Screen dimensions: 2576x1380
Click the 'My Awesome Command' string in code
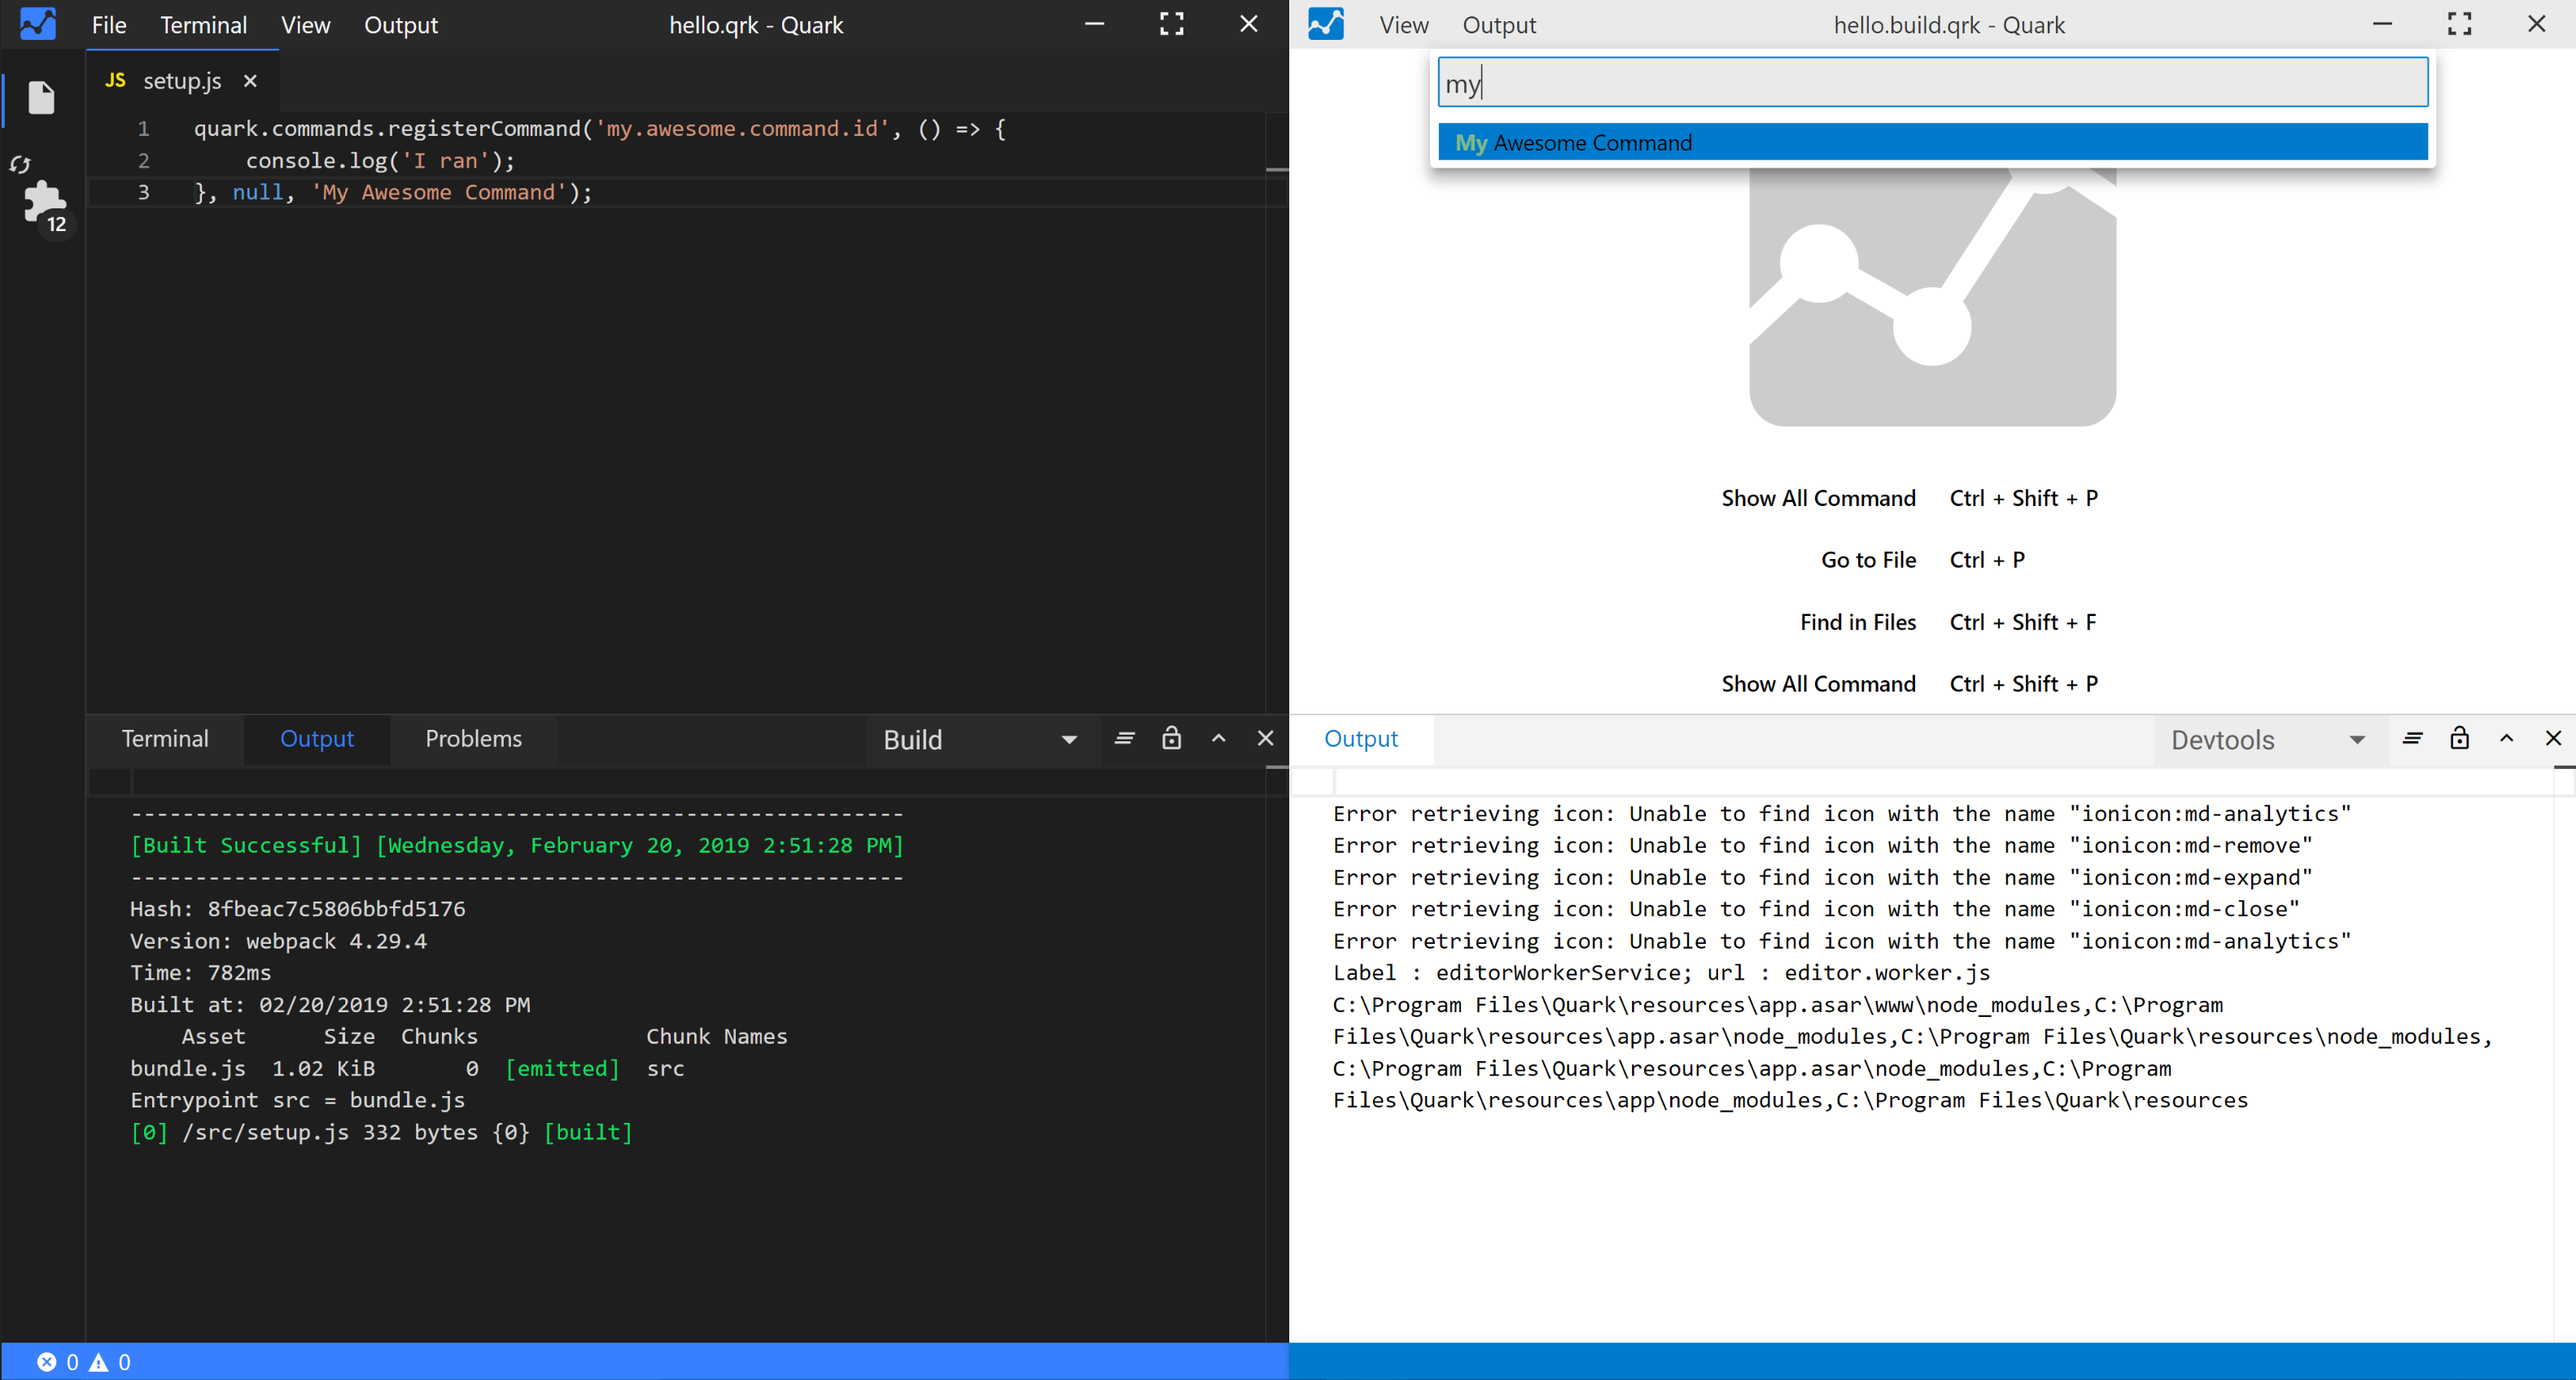click(439, 193)
